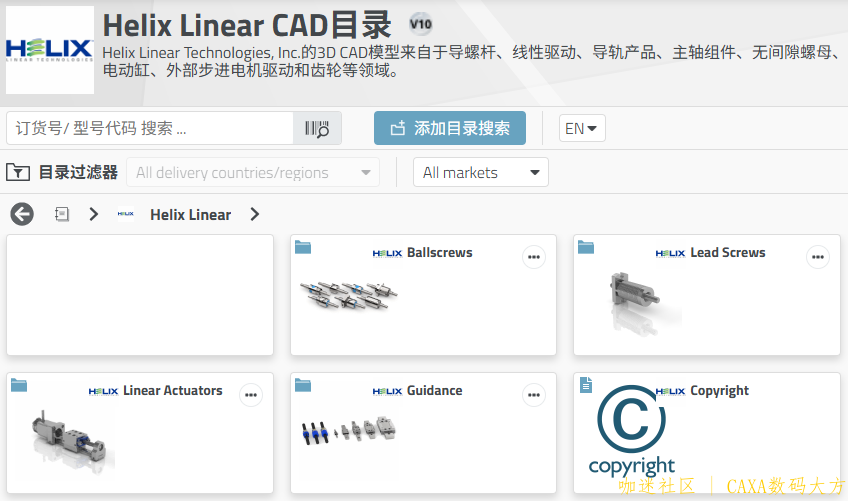The width and height of the screenshot is (848, 501).
Task: Click the Helix Linear CAD page title
Action: pos(247,25)
